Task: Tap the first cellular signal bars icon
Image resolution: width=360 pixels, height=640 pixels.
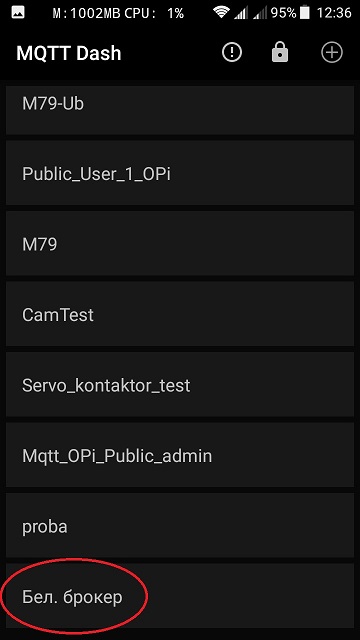Action: [x=241, y=13]
